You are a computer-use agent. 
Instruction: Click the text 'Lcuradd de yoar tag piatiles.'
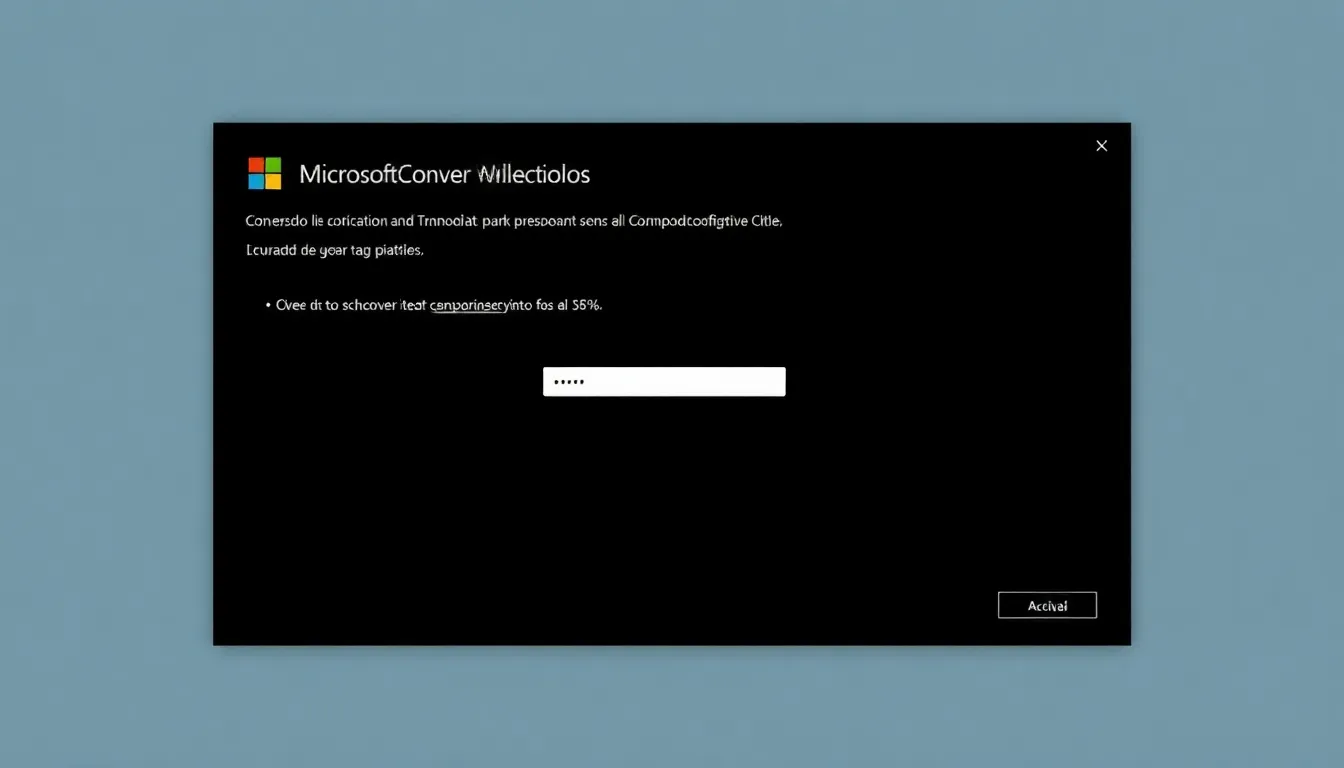pos(334,251)
